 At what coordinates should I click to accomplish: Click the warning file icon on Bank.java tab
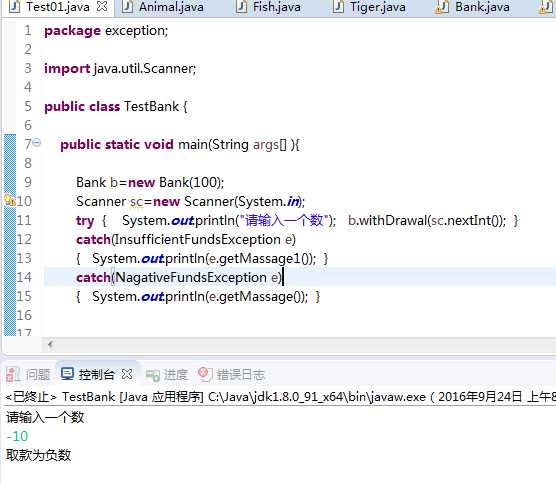pos(442,7)
